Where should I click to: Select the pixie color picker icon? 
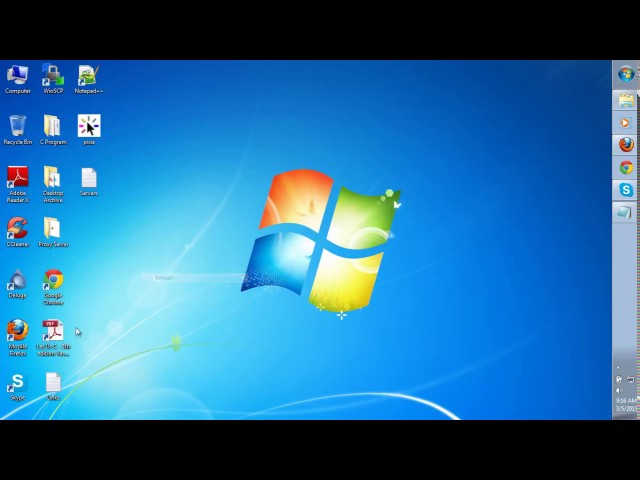(x=89, y=130)
